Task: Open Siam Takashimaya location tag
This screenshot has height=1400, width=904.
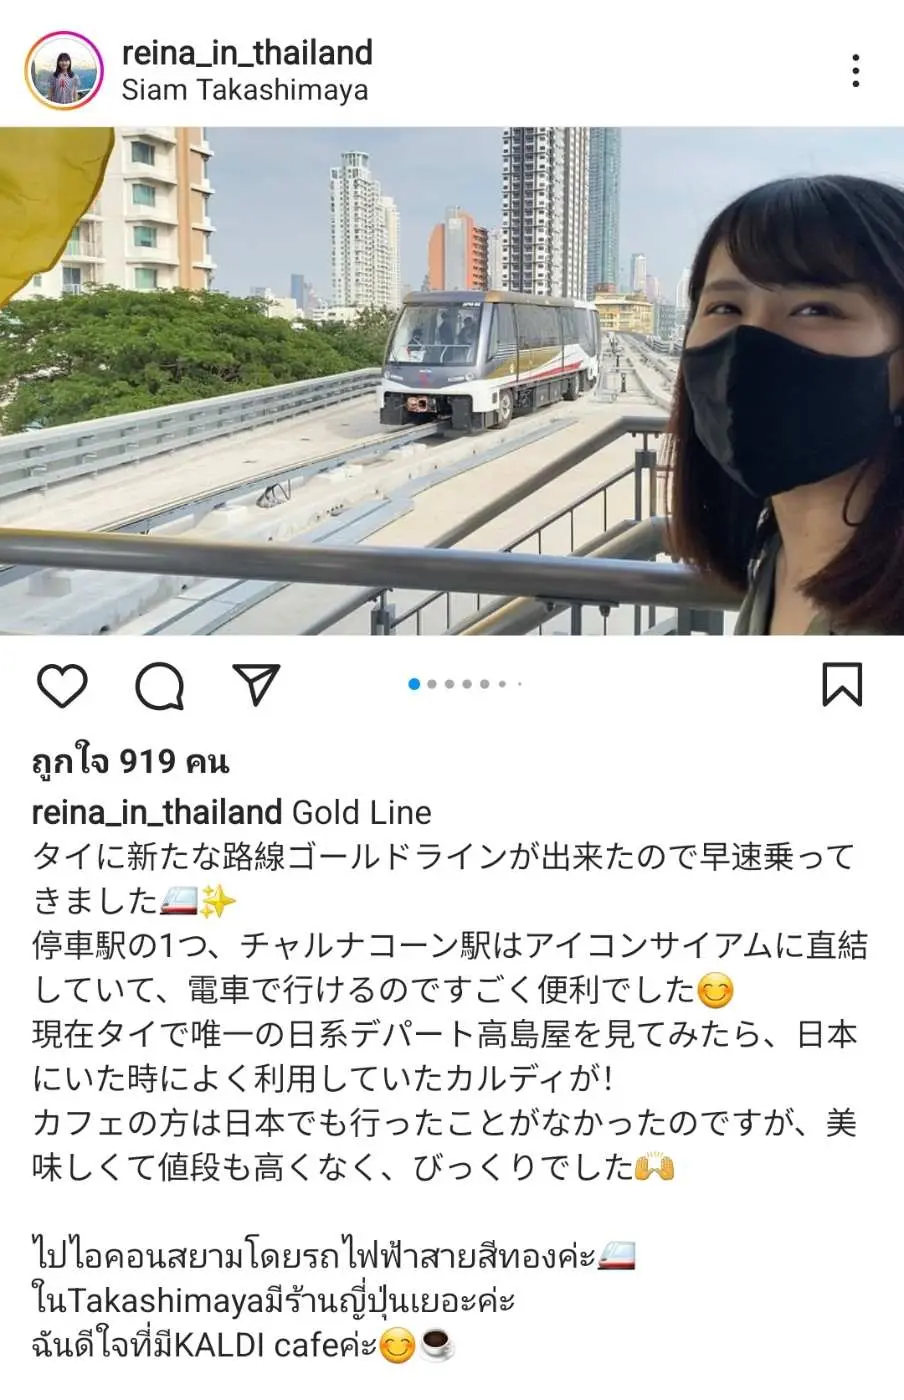Action: click(245, 90)
